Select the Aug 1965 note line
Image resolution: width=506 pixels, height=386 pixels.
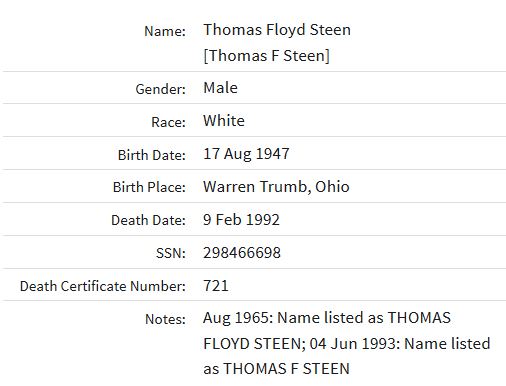327,318
